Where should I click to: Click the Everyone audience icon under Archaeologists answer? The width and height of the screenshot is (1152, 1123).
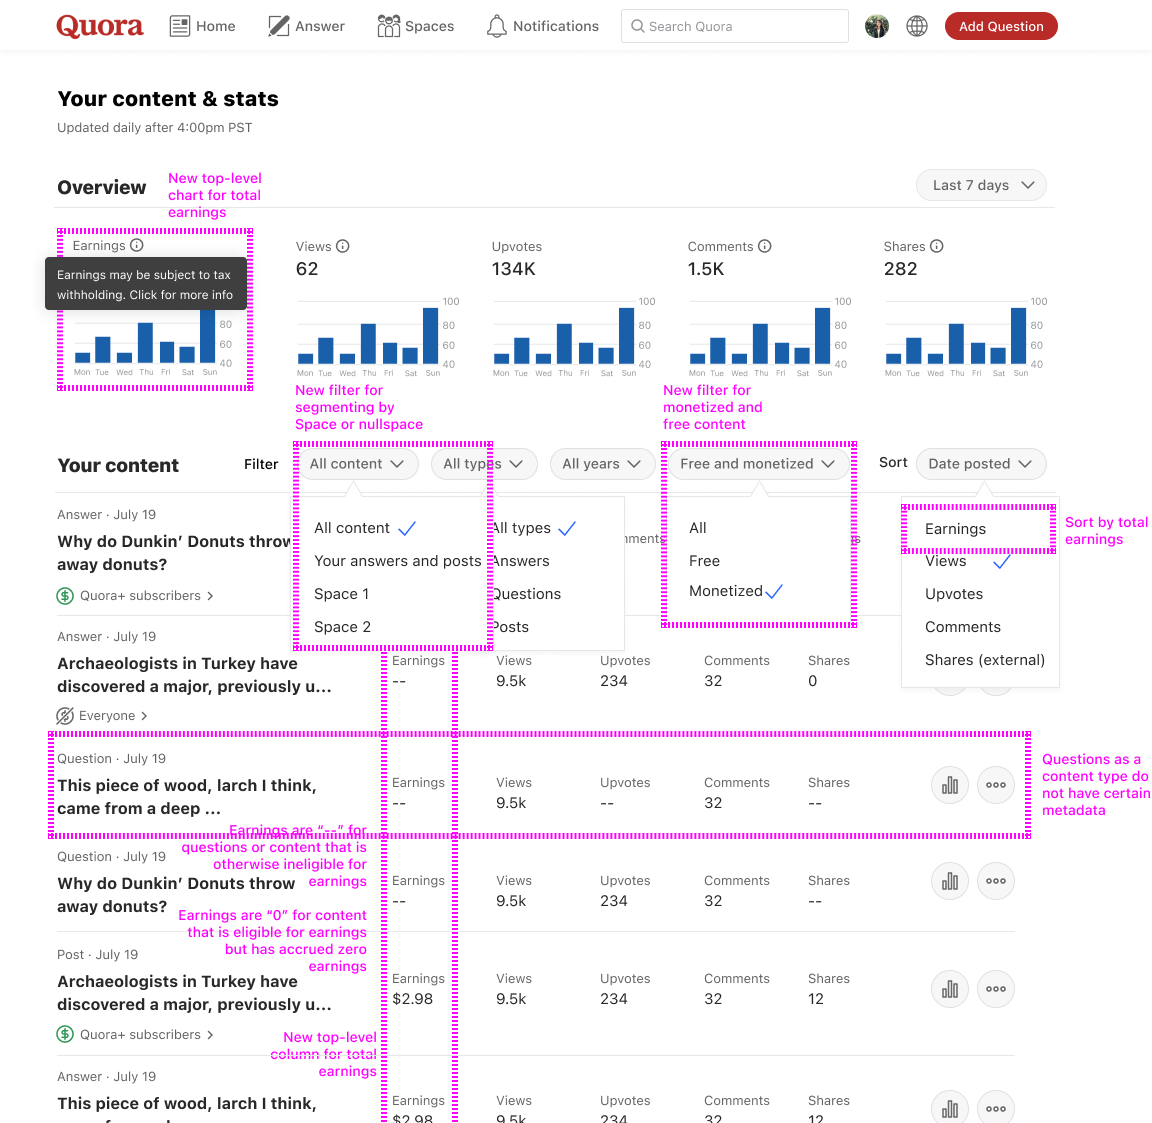coord(65,715)
